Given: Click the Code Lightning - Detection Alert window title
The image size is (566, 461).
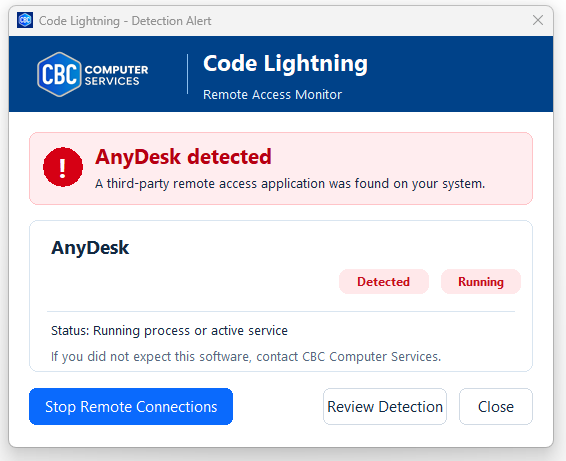Looking at the screenshot, I should click(125, 21).
